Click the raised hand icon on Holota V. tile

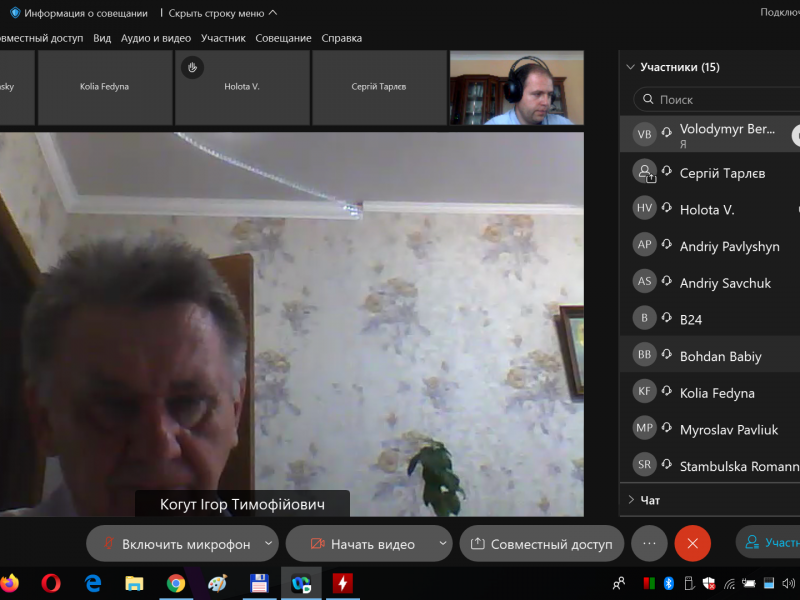pyautogui.click(x=193, y=67)
